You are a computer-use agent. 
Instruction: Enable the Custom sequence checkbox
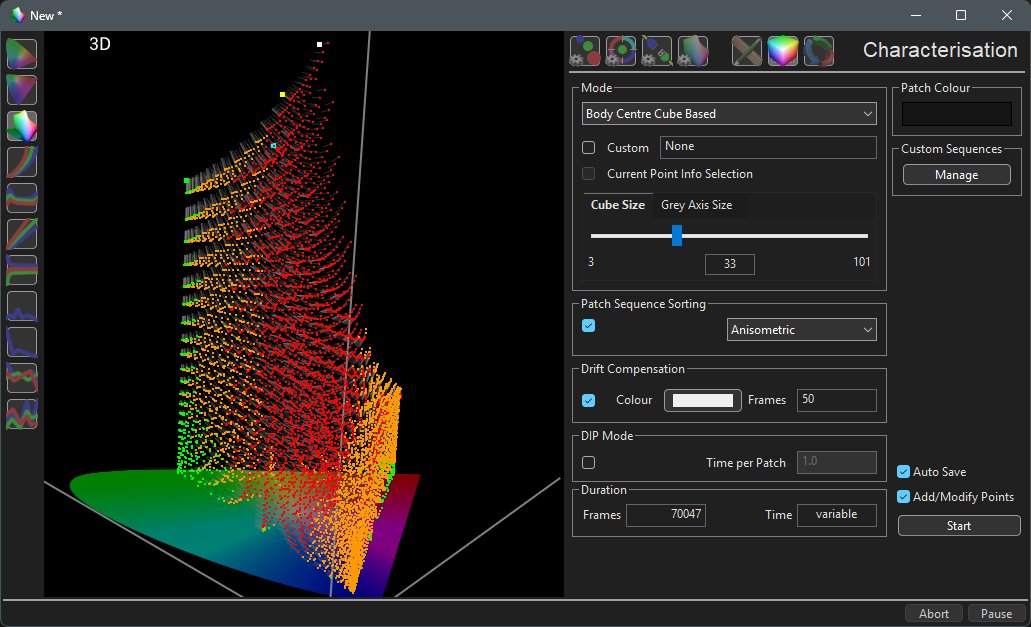(588, 148)
